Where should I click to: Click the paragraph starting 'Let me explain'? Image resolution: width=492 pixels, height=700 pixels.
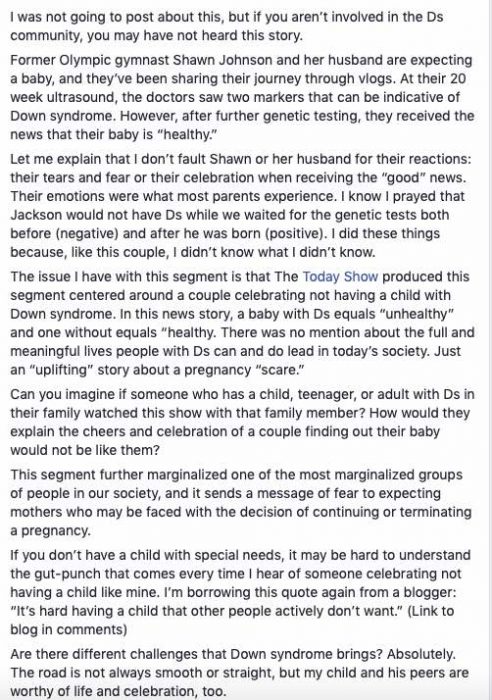(x=241, y=205)
